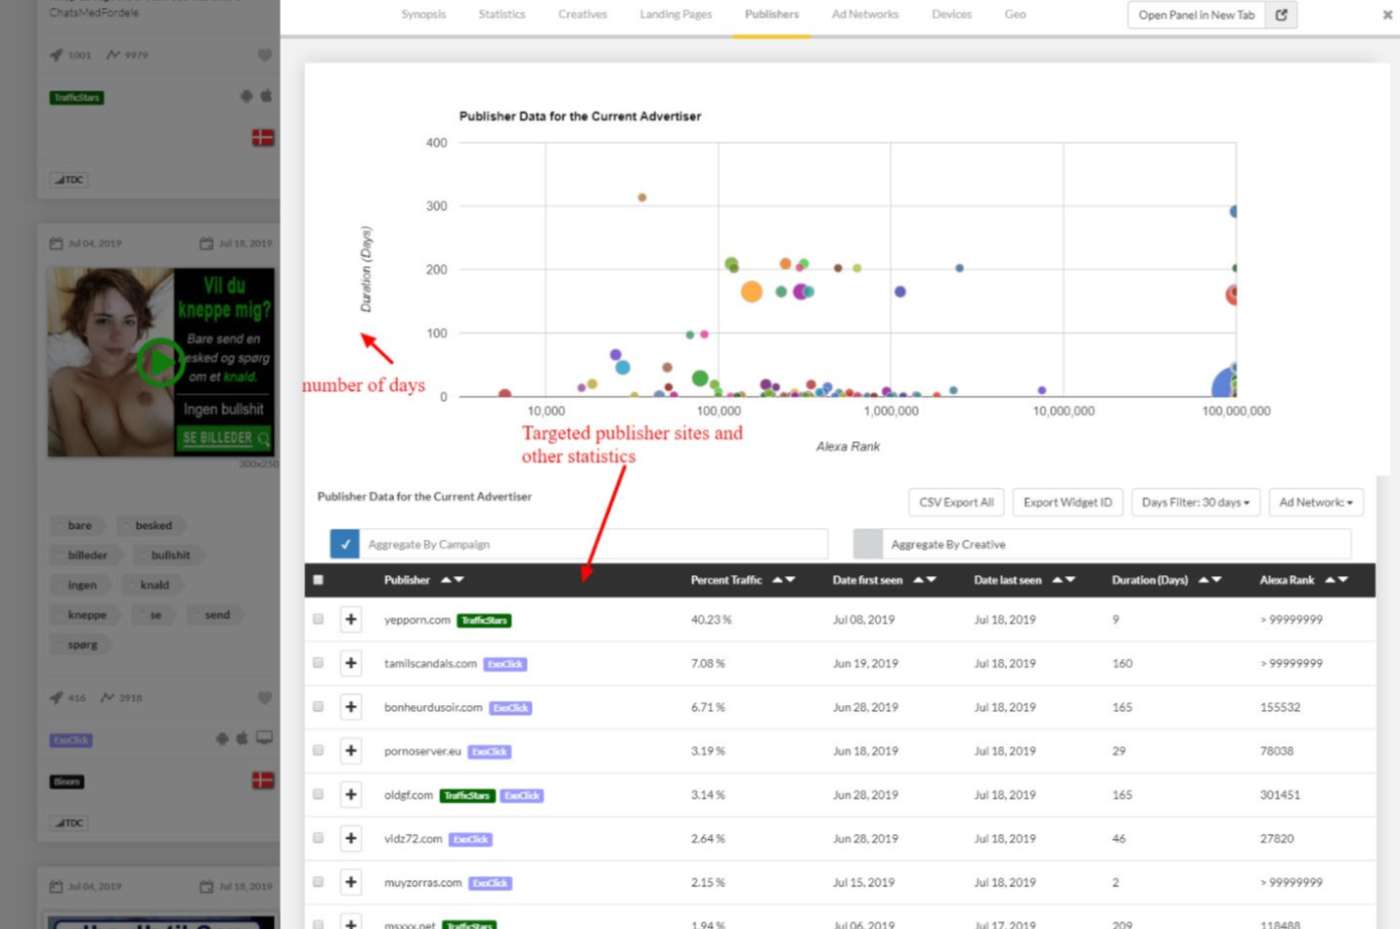Click the heart icon beside 416 stats
This screenshot has height=929, width=1400.
(x=264, y=698)
